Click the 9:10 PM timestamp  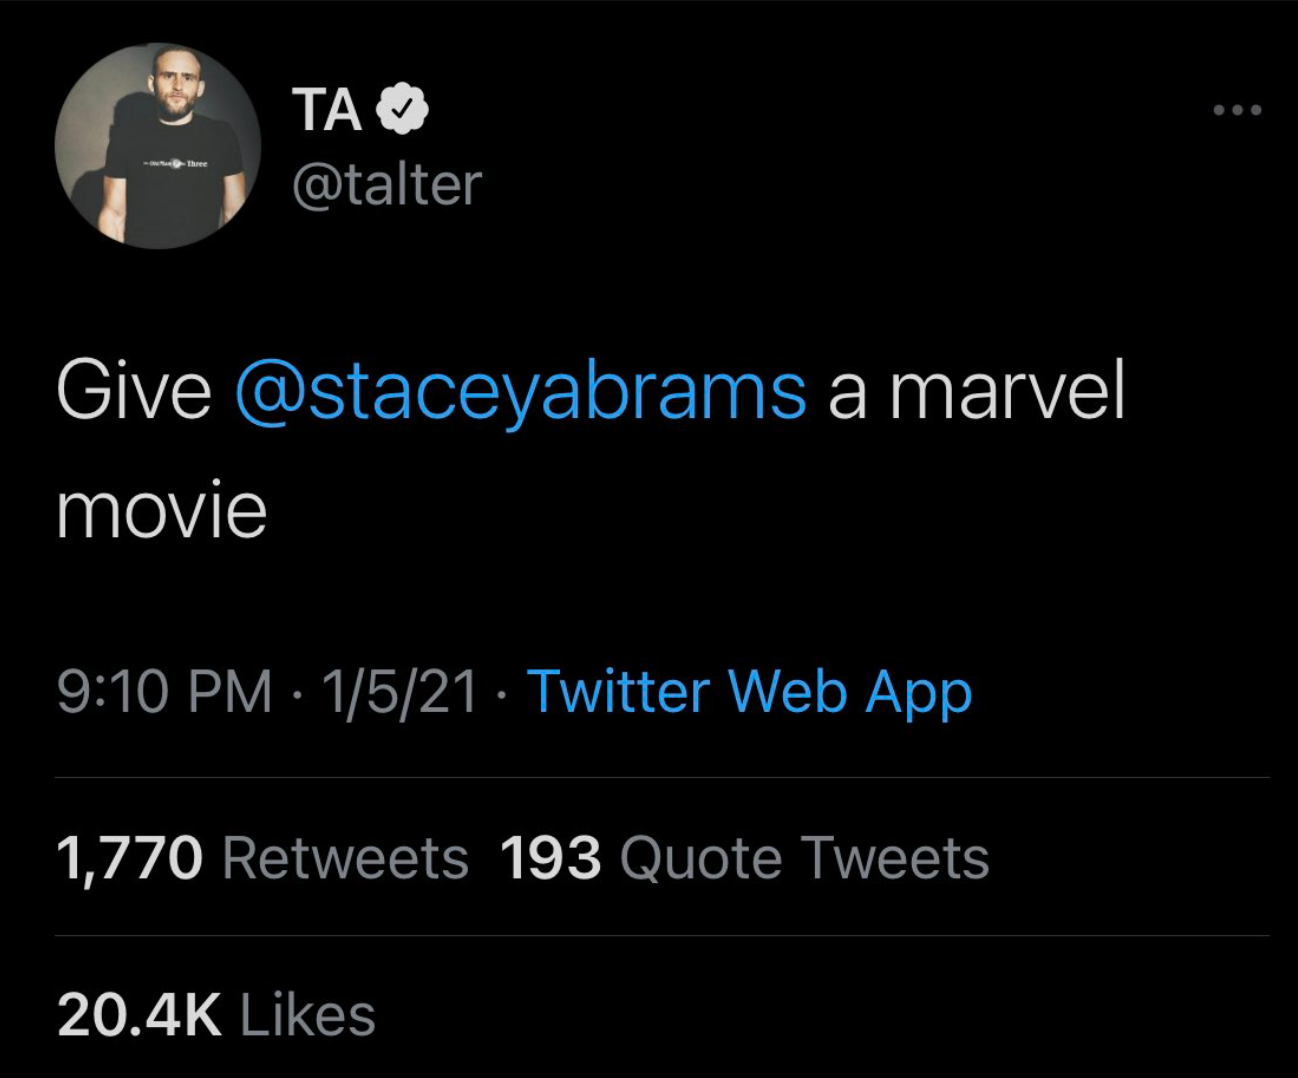point(165,692)
